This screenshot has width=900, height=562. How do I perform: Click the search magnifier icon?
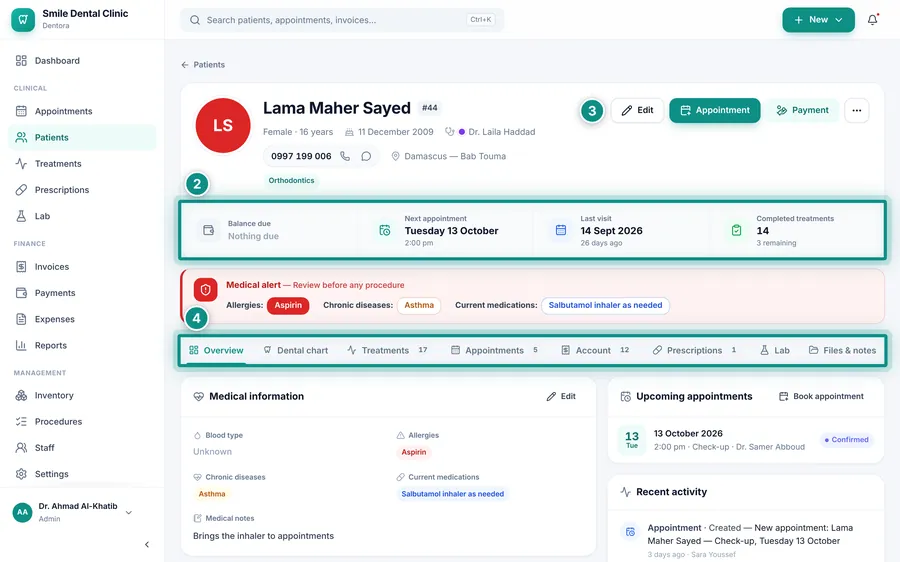tap(195, 20)
